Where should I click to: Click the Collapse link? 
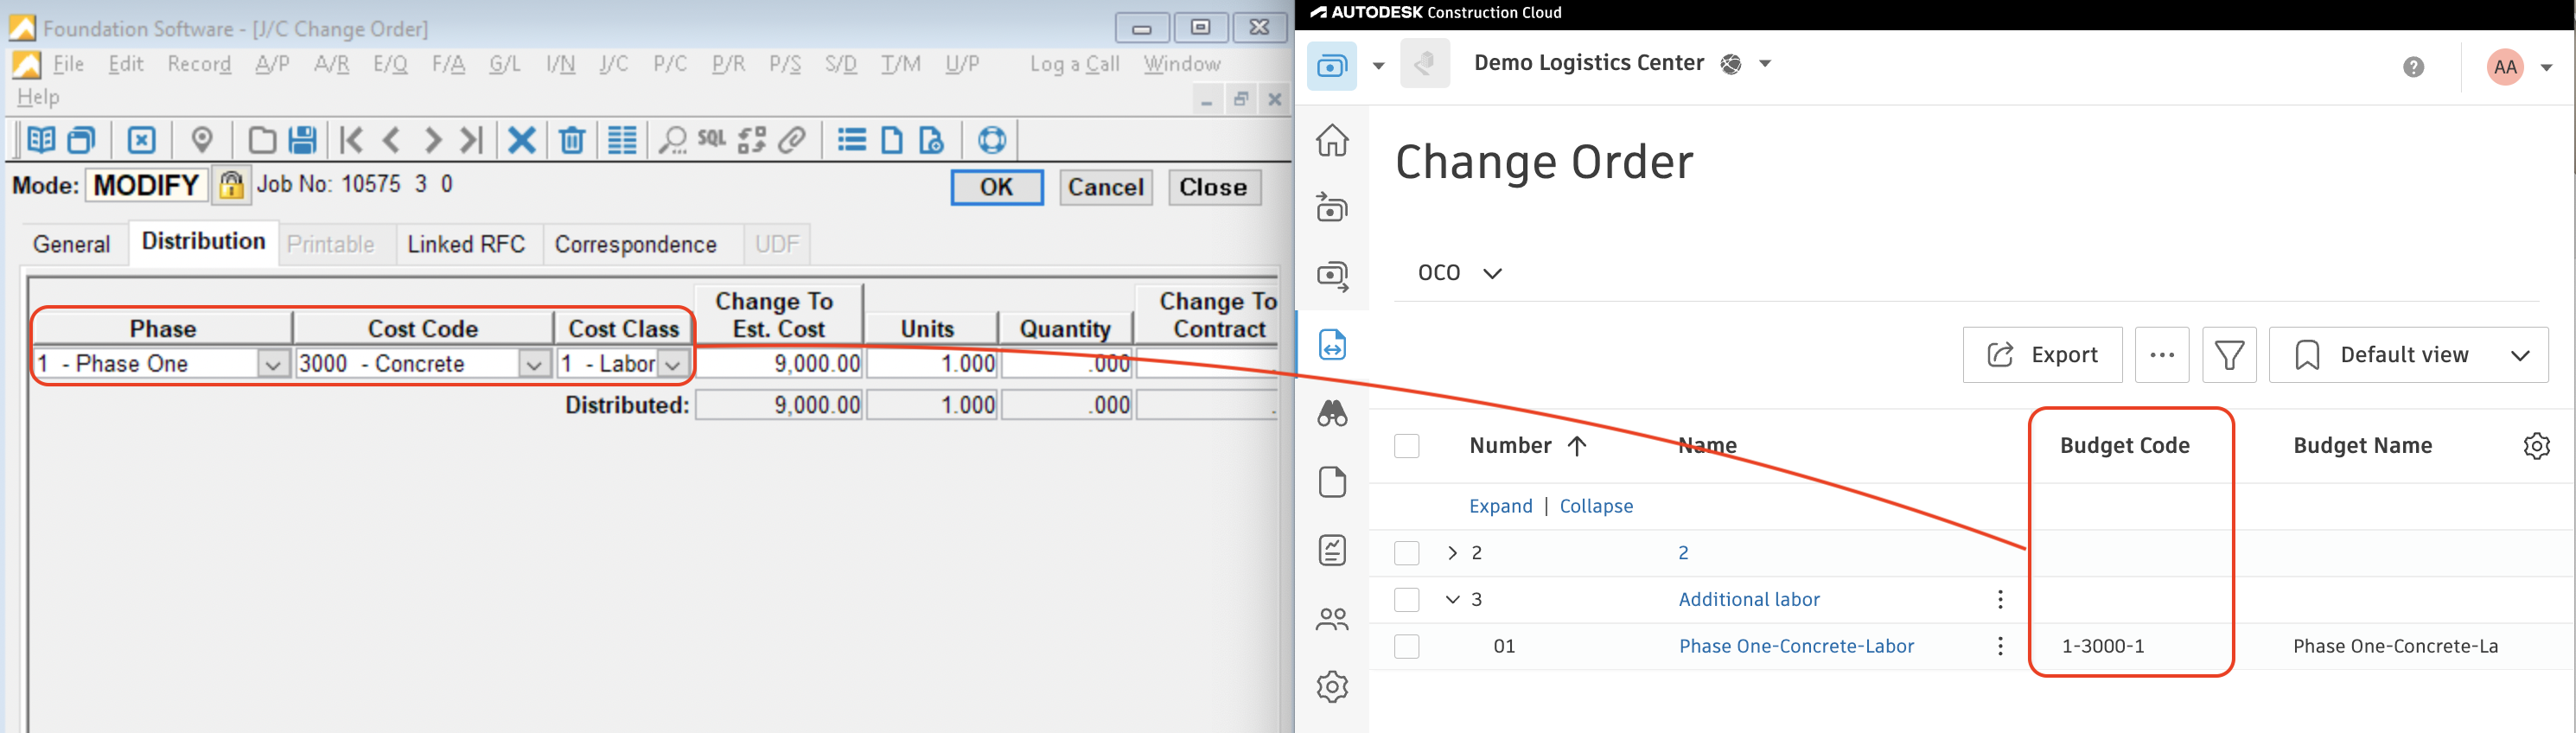(x=1596, y=506)
